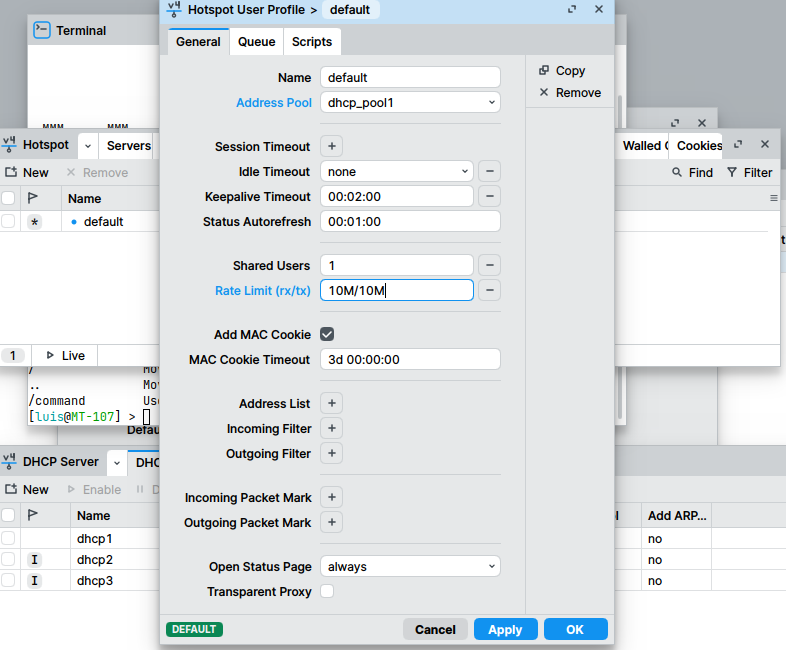Viewport: 786px width, 650px height.
Task: Select the dhcp1 row checkbox
Action: (x=9, y=539)
